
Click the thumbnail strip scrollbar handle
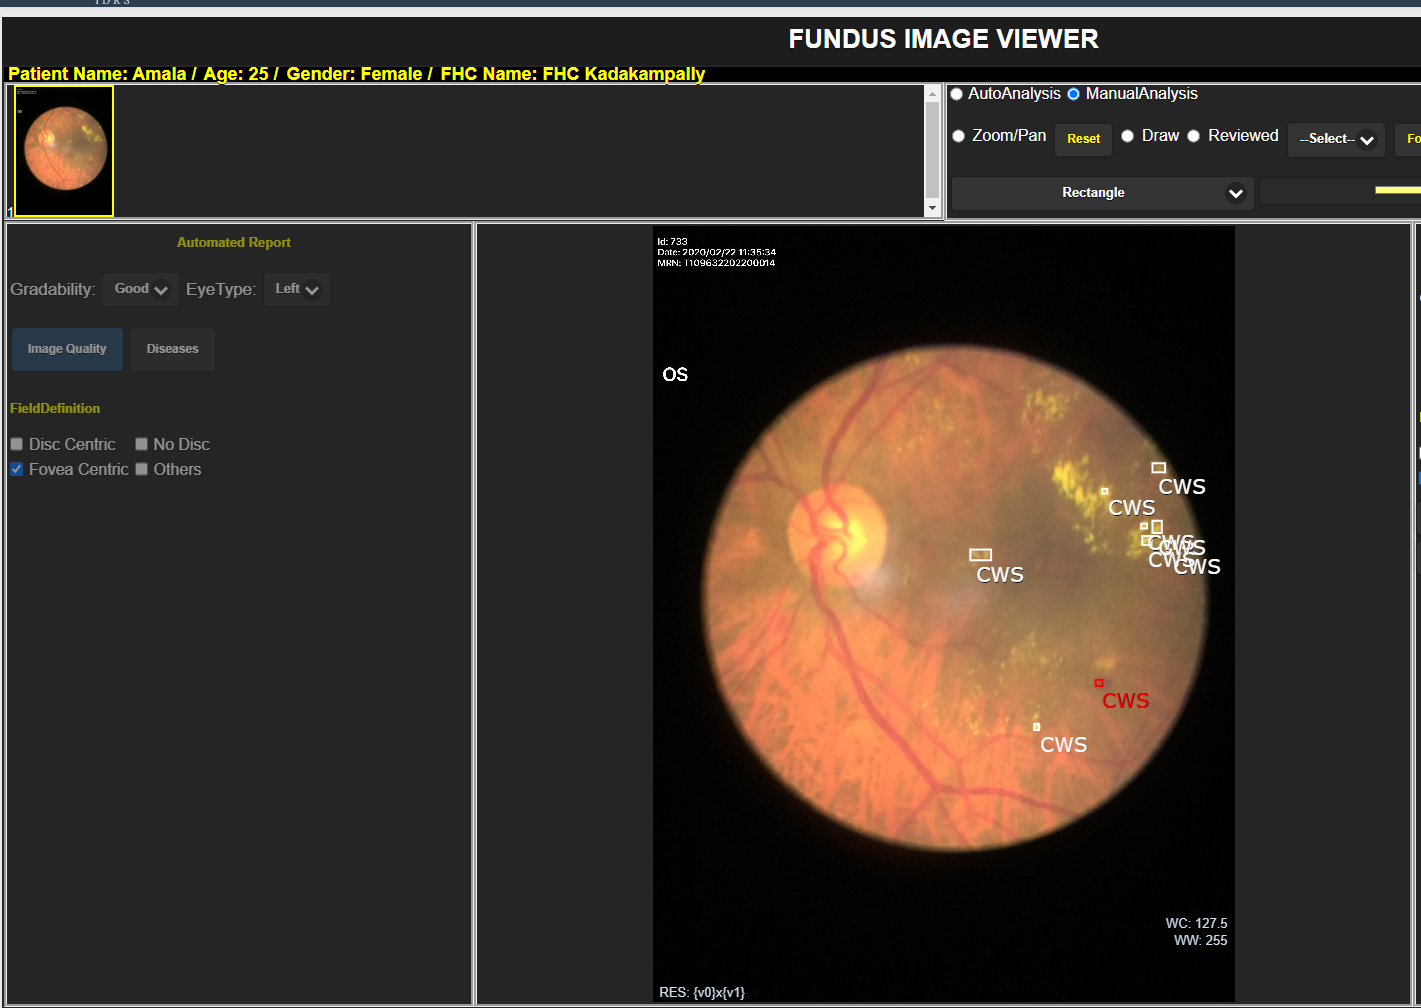tap(933, 149)
